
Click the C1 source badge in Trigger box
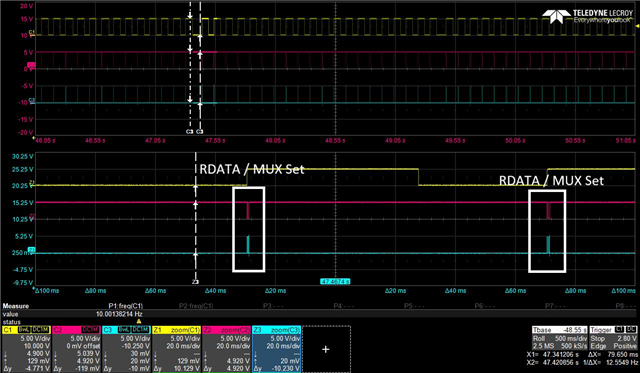pyautogui.click(x=620, y=330)
